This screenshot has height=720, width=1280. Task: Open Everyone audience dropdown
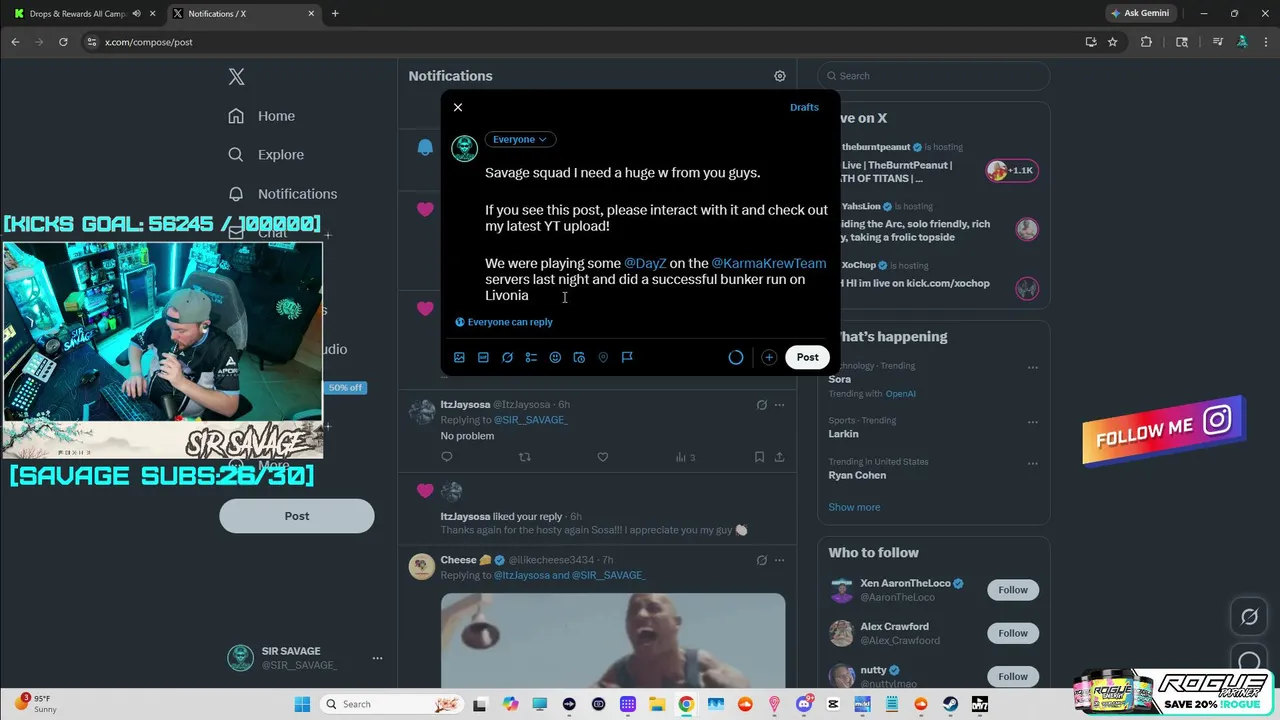[520, 140]
